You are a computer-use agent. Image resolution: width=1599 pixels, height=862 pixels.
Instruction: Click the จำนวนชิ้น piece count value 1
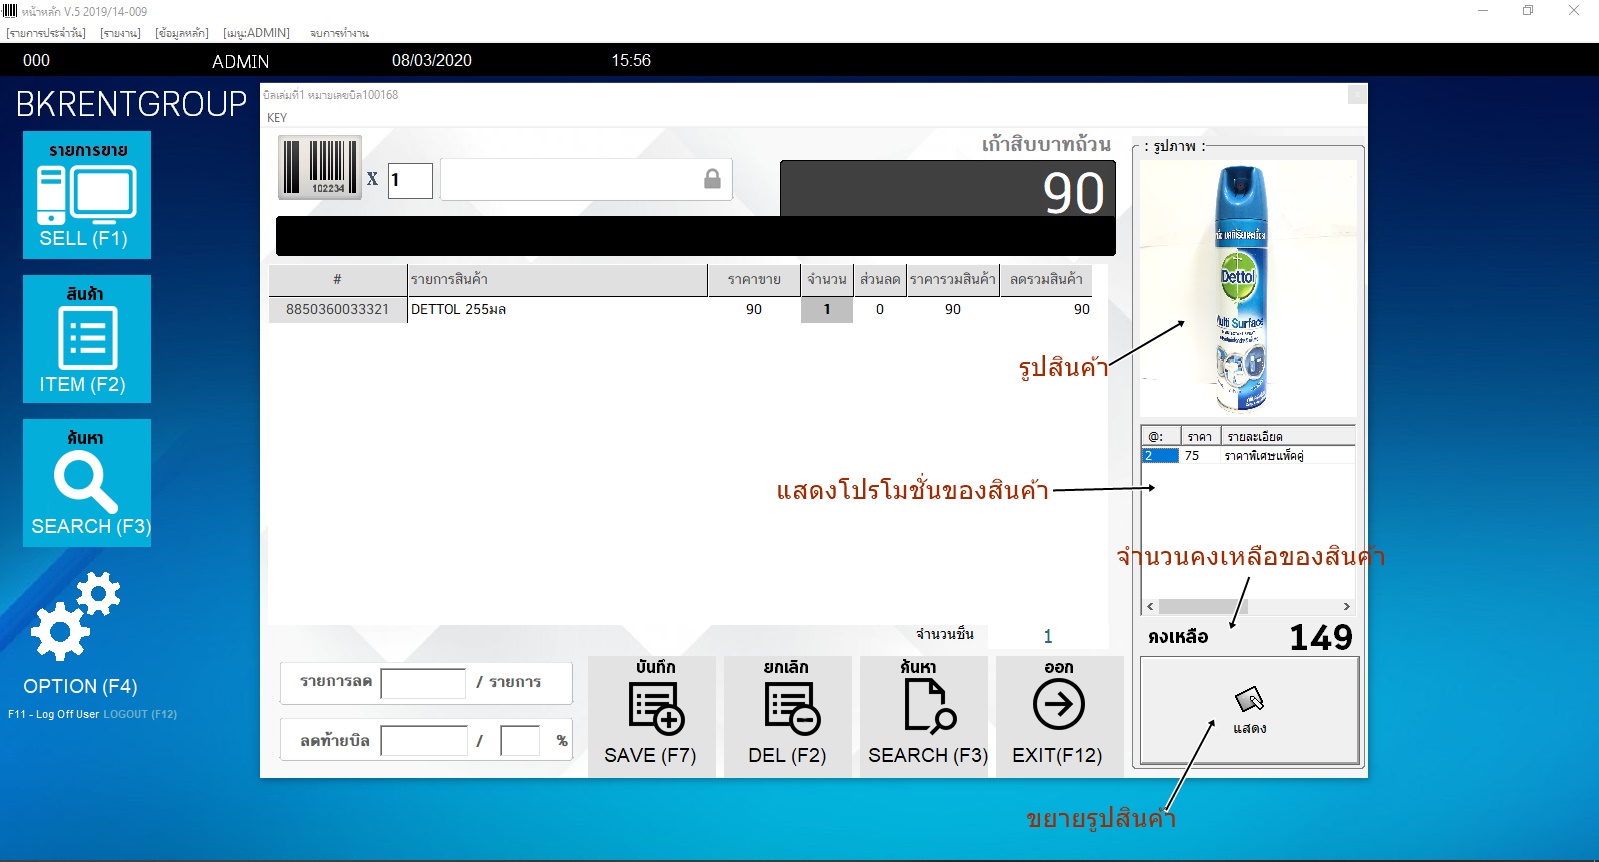coord(1048,636)
